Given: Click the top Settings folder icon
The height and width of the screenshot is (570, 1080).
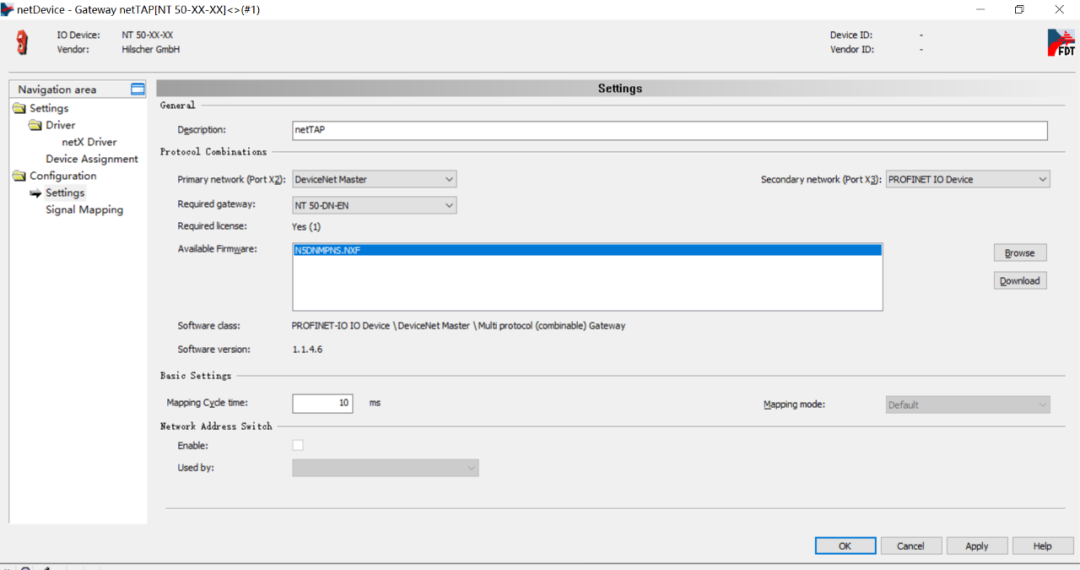Looking at the screenshot, I should (20, 108).
